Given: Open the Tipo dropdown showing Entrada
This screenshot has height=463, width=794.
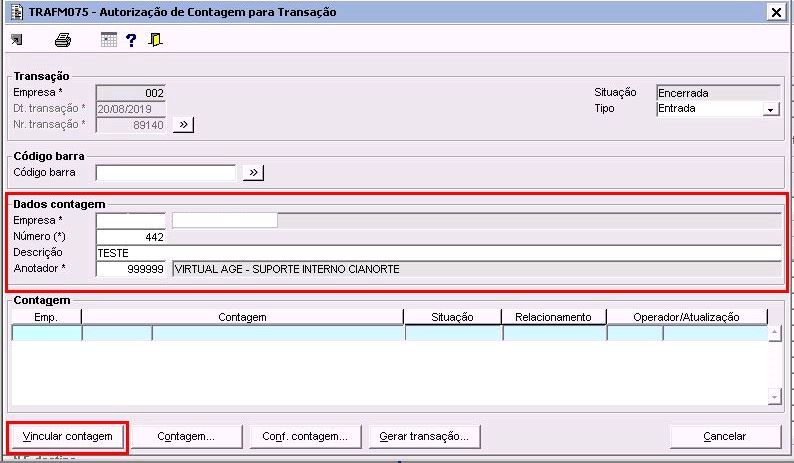Looking at the screenshot, I should click(771, 109).
